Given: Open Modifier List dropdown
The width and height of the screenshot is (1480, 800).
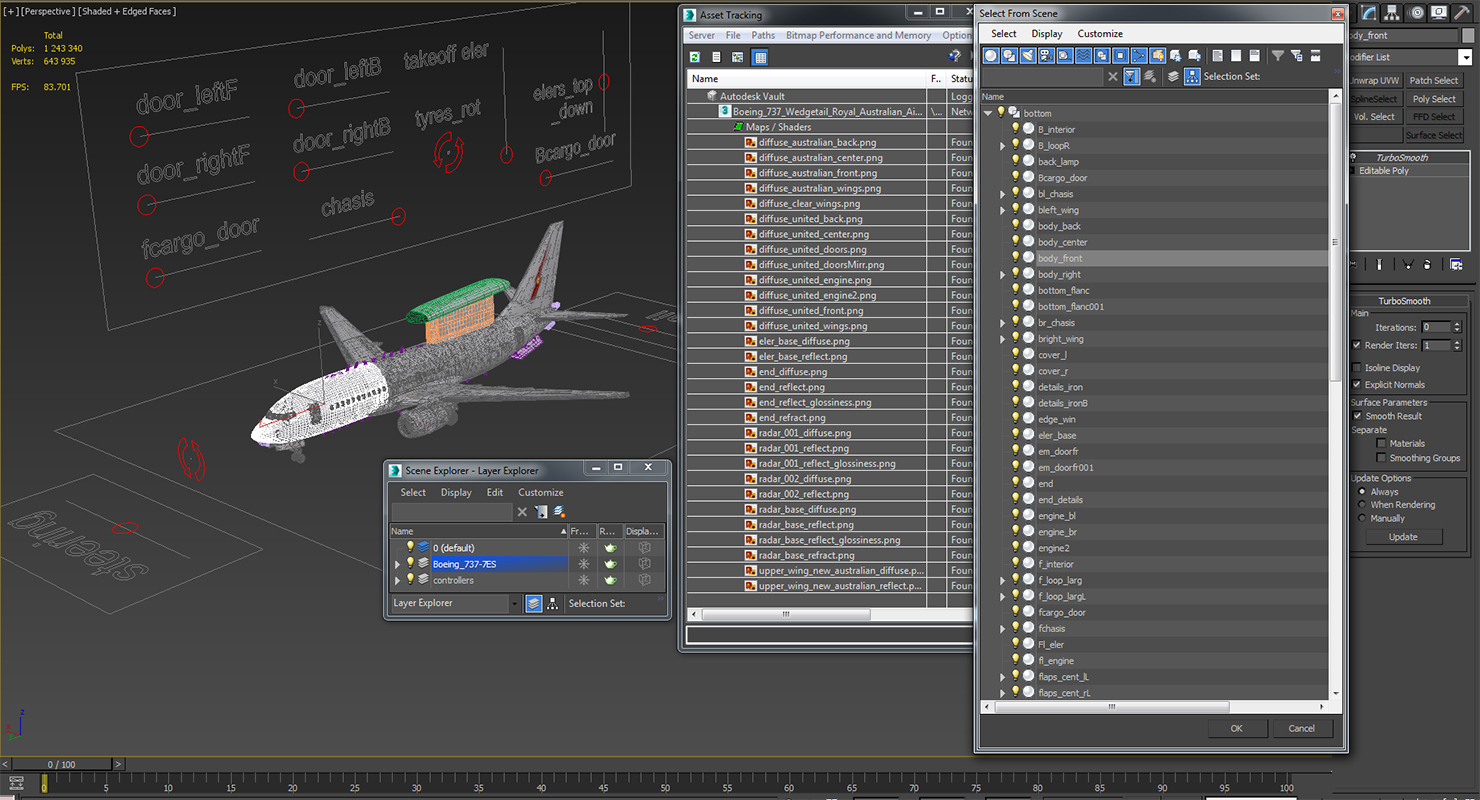Looking at the screenshot, I should tap(1466, 58).
